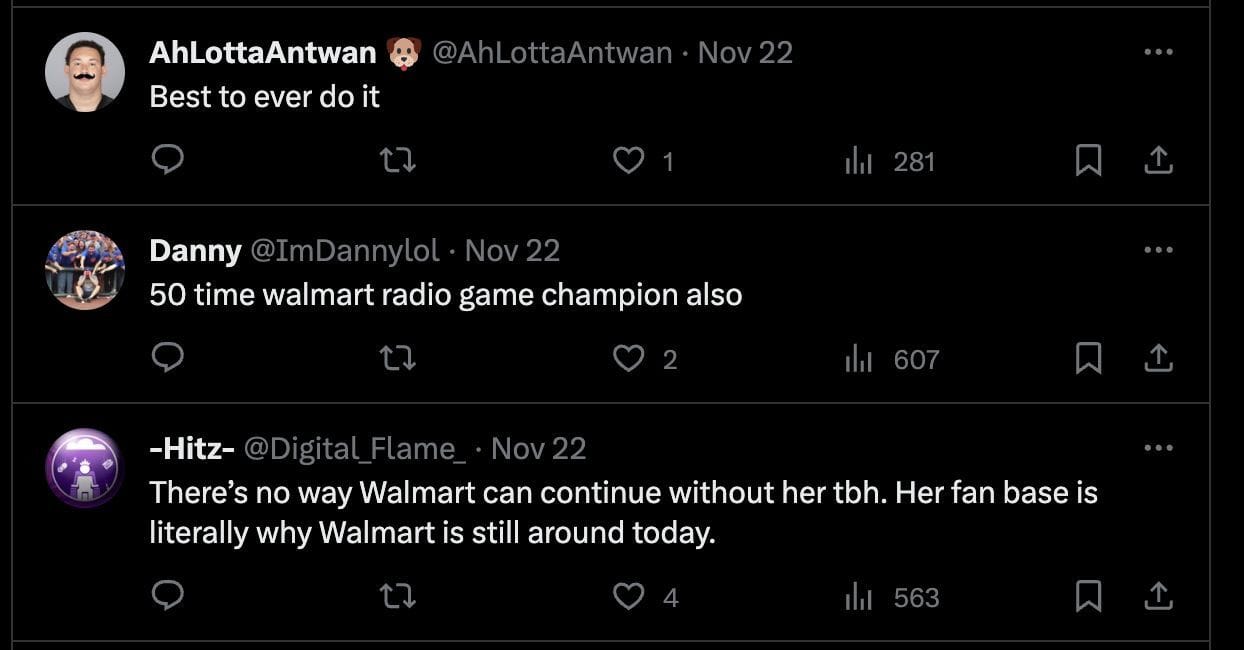Viewport: 1244px width, 650px height.
Task: Repost AhLottaAntwan's "Best to ever do it" tweet
Action: (398, 160)
